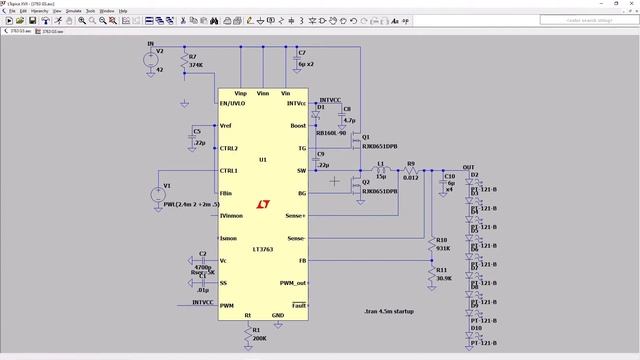The width and height of the screenshot is (640, 360).
Task: Click the D2 LED diode label
Action: pos(474,175)
